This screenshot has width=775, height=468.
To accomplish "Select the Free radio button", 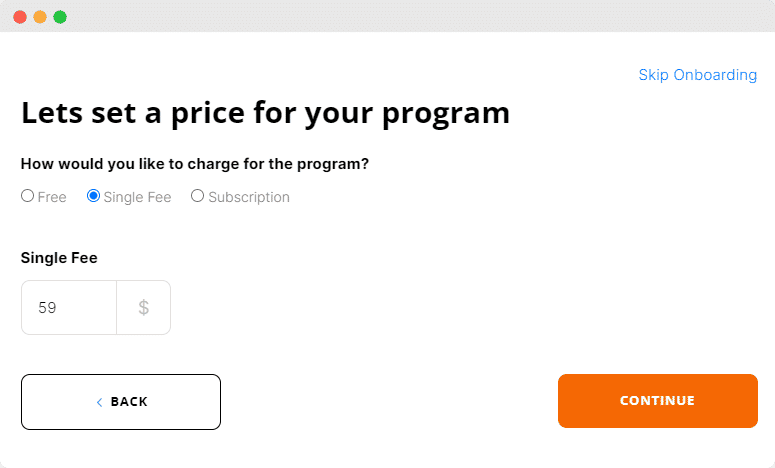I will pyautogui.click(x=28, y=196).
